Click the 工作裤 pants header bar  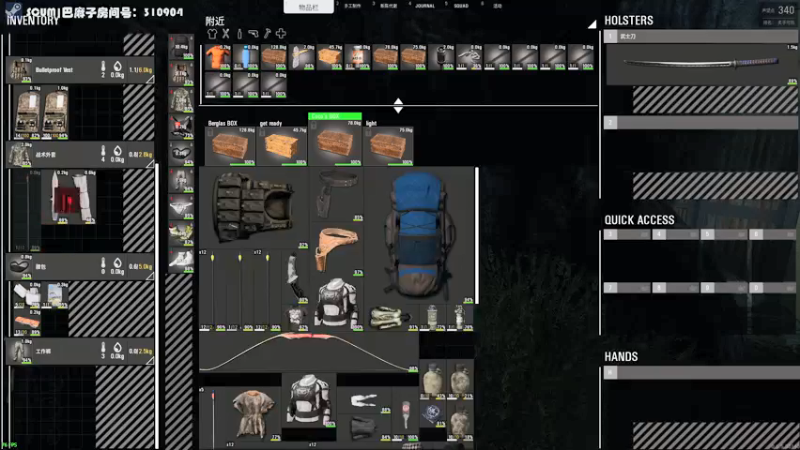pos(80,351)
